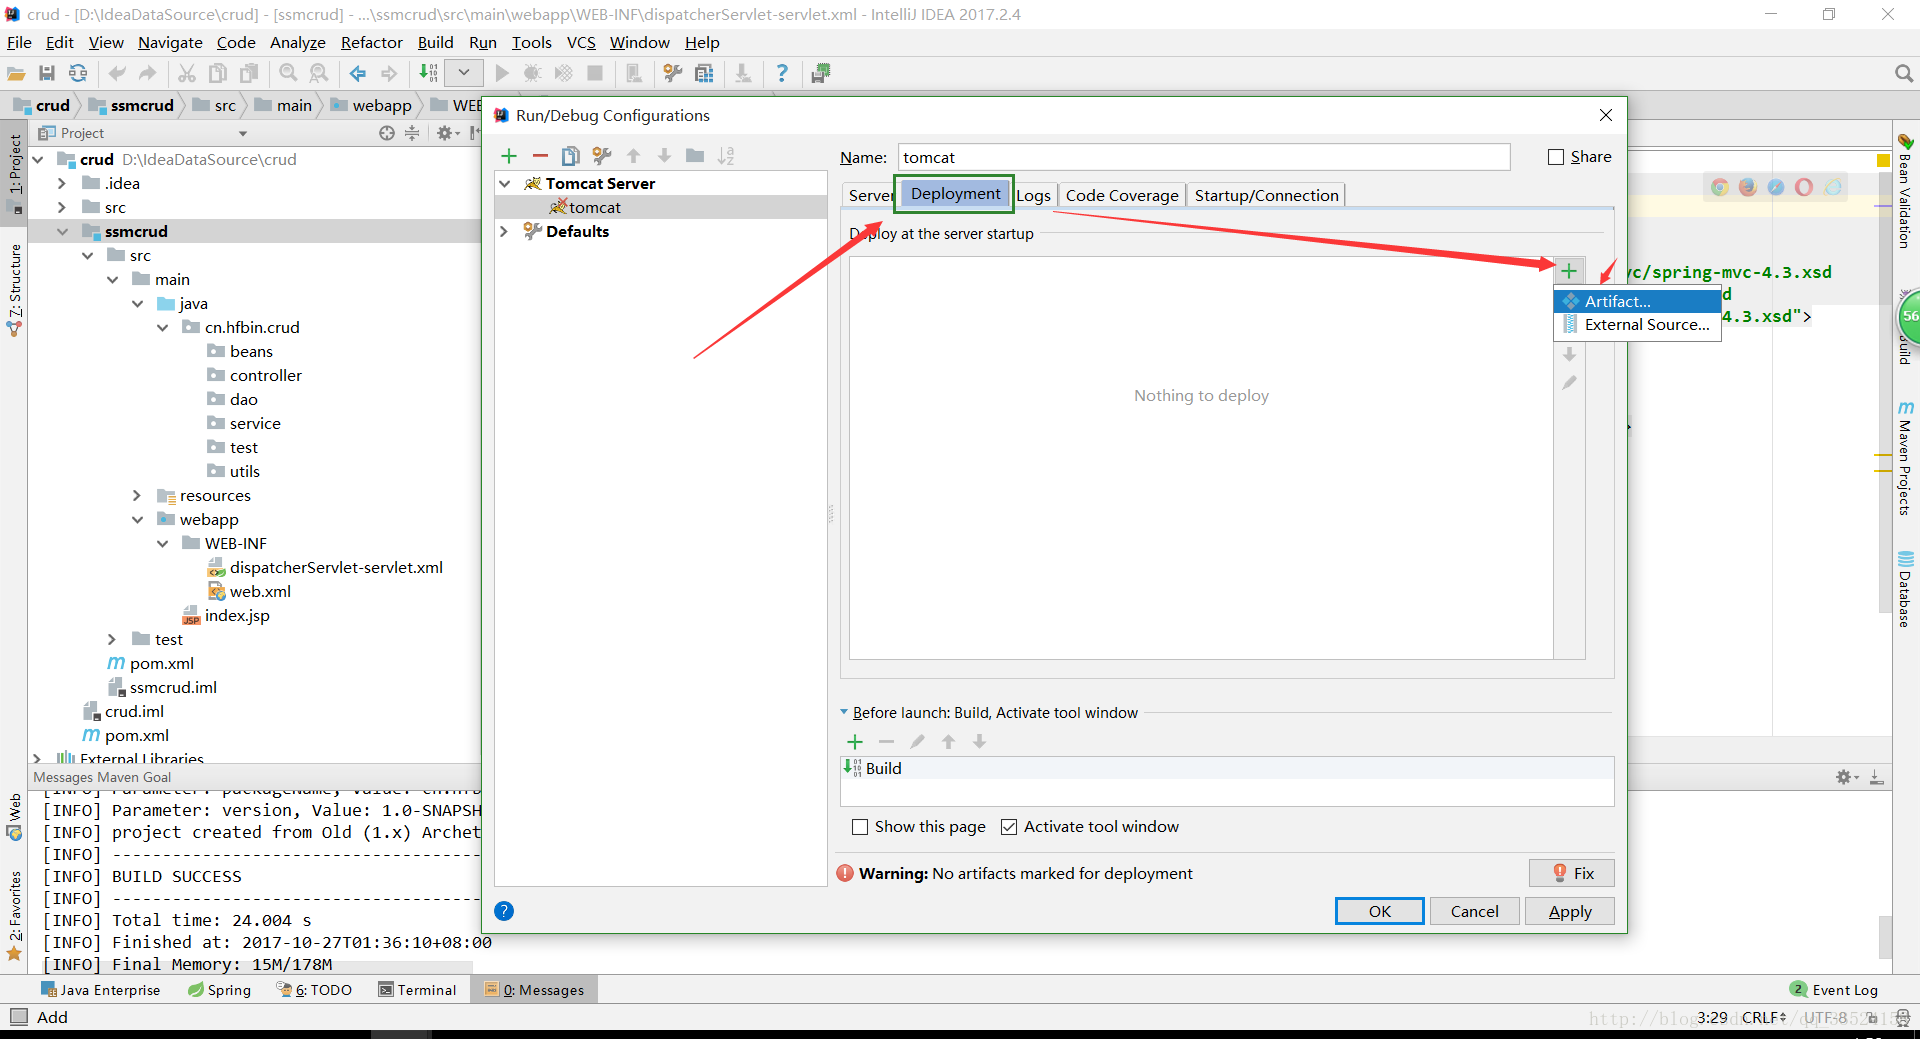Expand the test folder under src
Image resolution: width=1920 pixels, height=1039 pixels.
coord(112,640)
